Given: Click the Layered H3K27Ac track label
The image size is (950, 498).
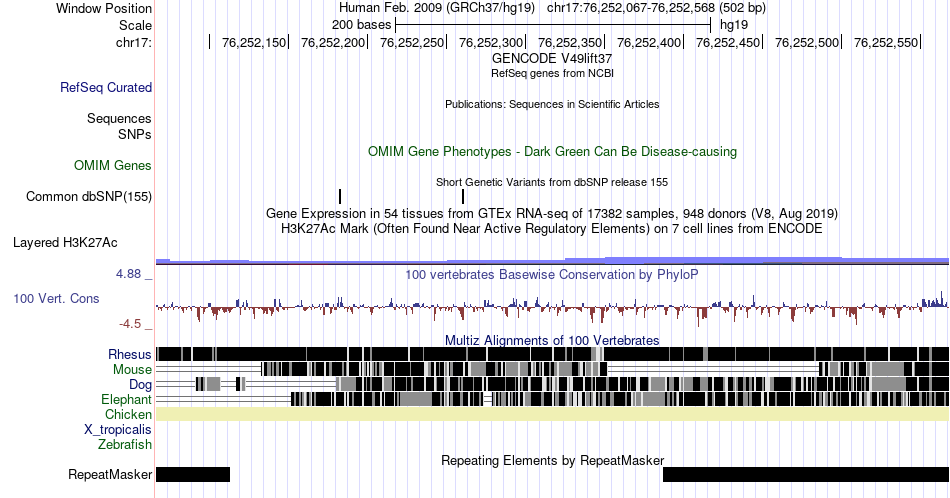Looking at the screenshot, I should coord(65,243).
